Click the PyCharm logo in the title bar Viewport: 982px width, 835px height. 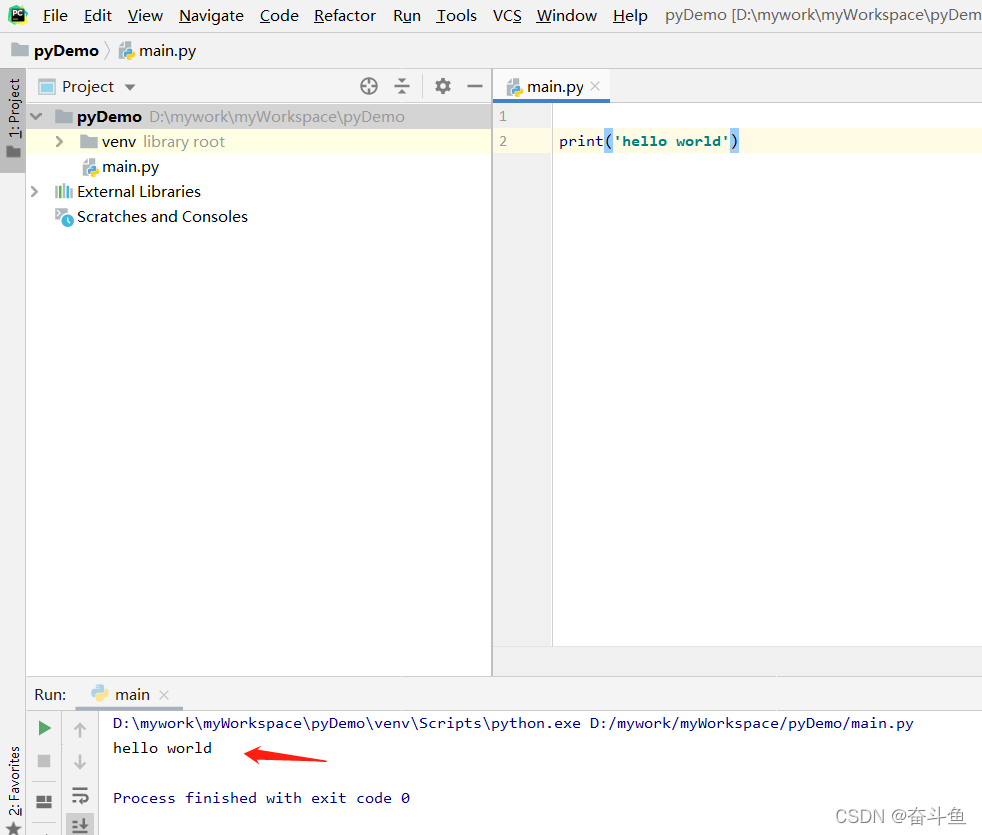pyautogui.click(x=16, y=15)
